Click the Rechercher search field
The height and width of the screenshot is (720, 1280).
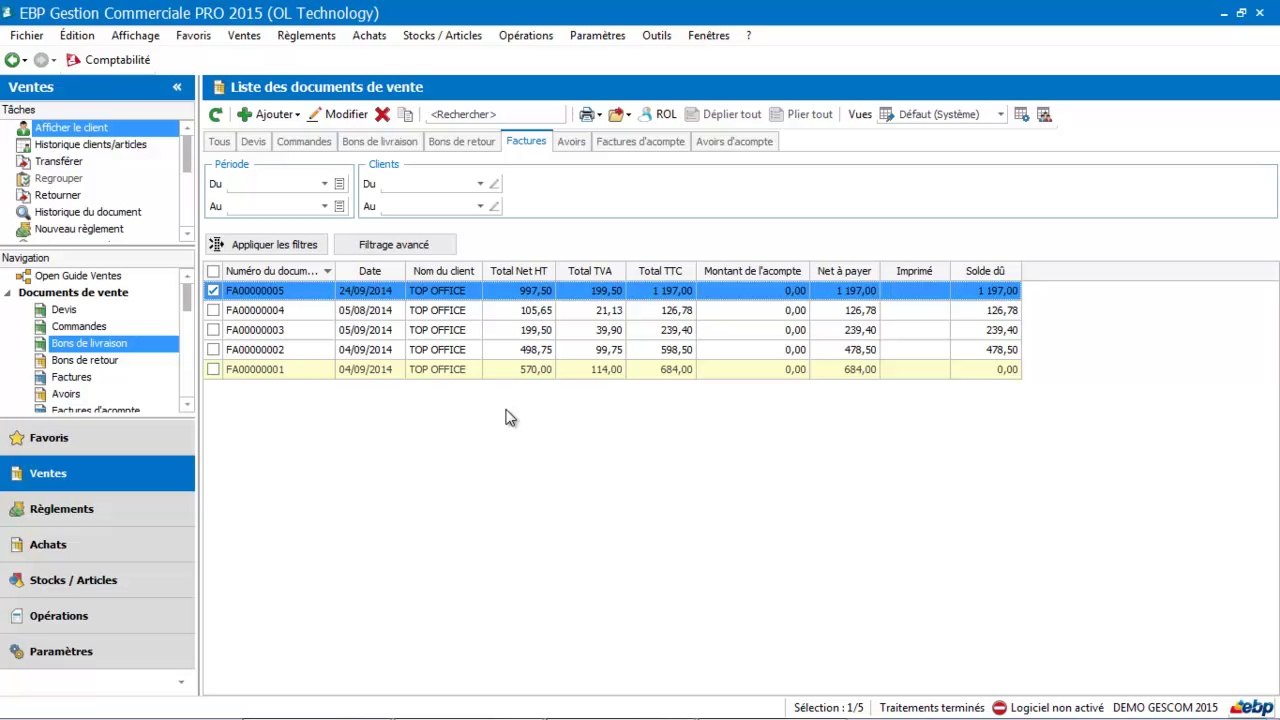(495, 115)
